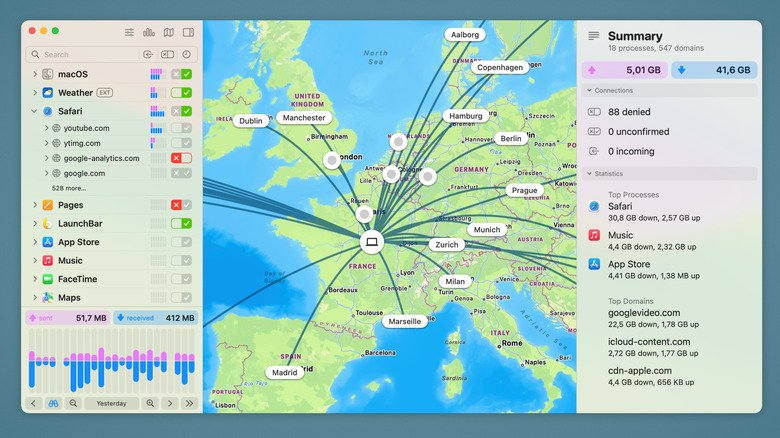This screenshot has width=780, height=438.
Task: Show the 528 more domains
Action: pyautogui.click(x=69, y=188)
